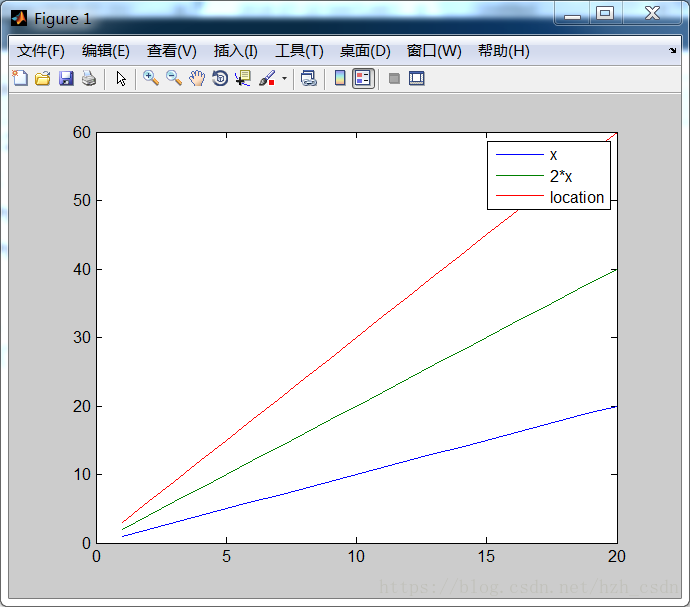Activate the Zoom Out tool
690x607 pixels.
point(174,78)
